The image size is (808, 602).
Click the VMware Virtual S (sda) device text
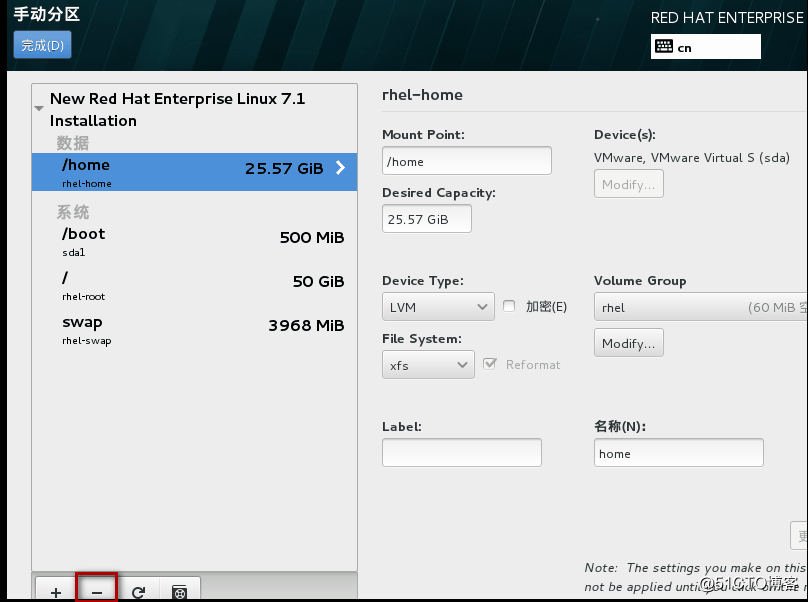(692, 158)
